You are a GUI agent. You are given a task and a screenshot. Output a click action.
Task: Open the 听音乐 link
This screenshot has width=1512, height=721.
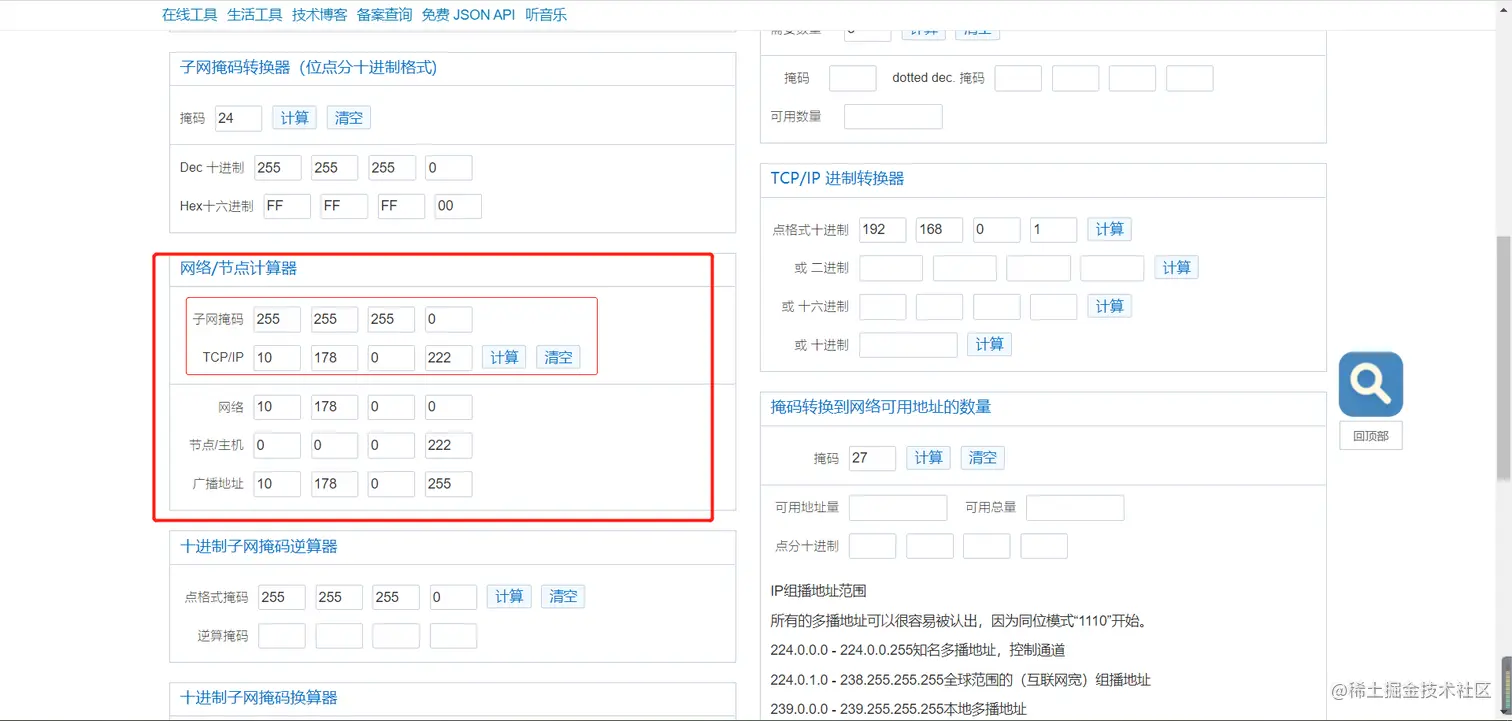tap(546, 15)
